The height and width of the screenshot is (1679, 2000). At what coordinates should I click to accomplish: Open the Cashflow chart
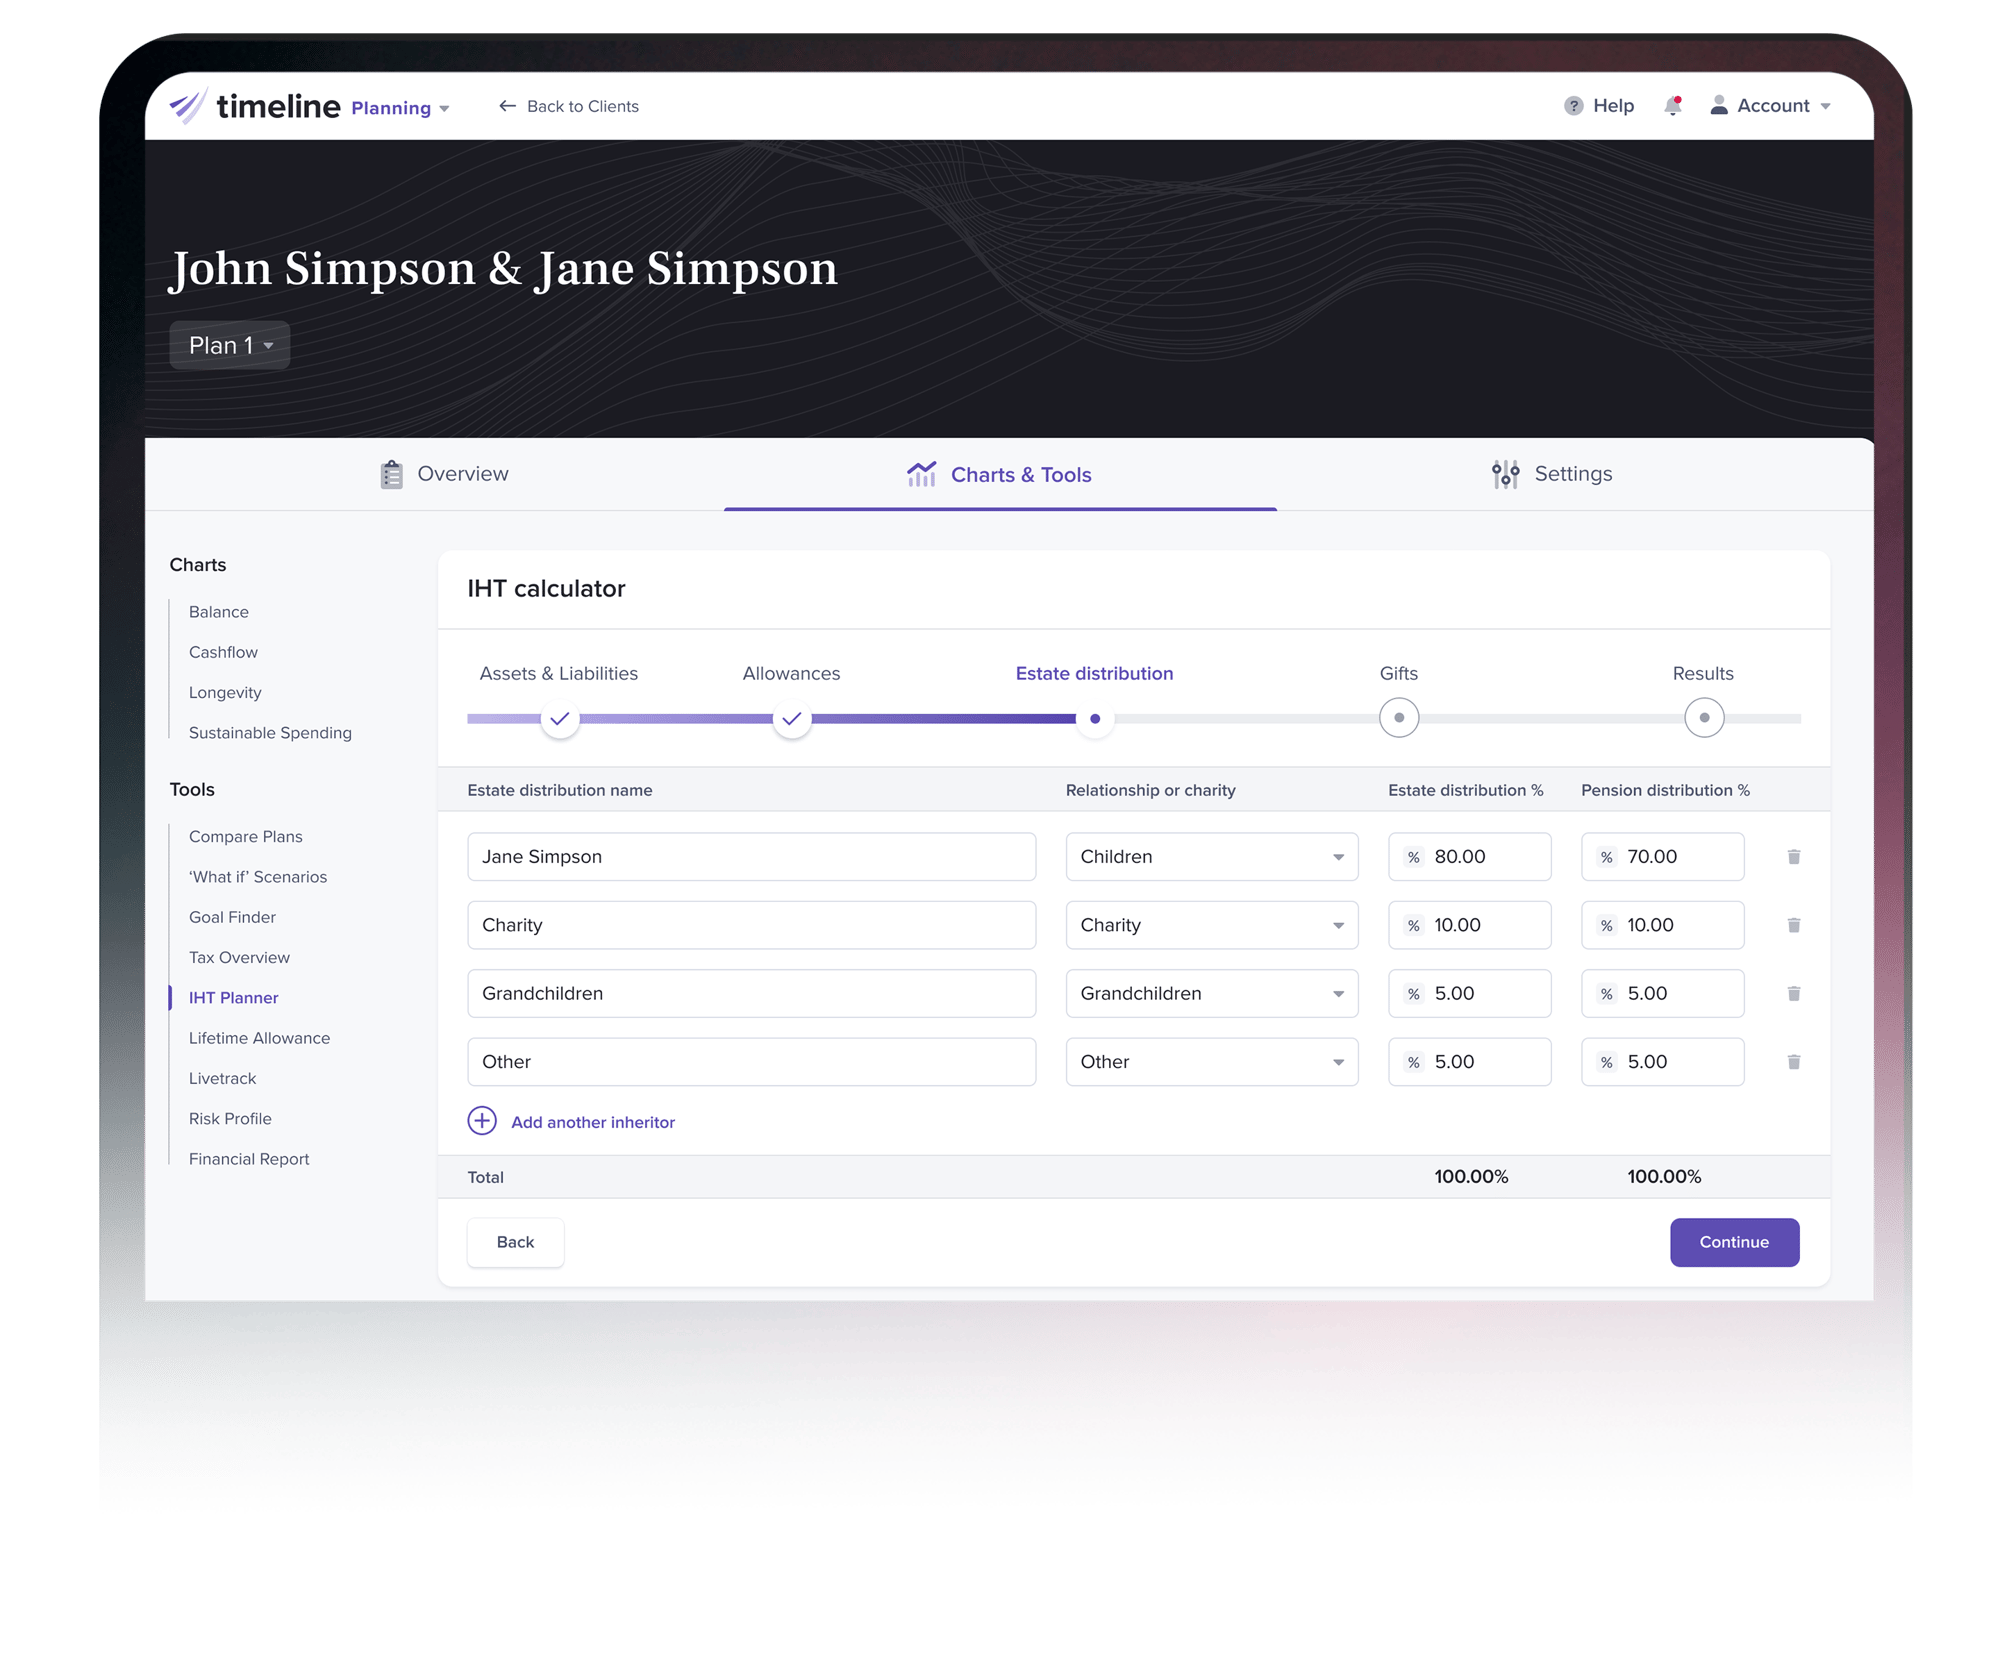pos(223,652)
